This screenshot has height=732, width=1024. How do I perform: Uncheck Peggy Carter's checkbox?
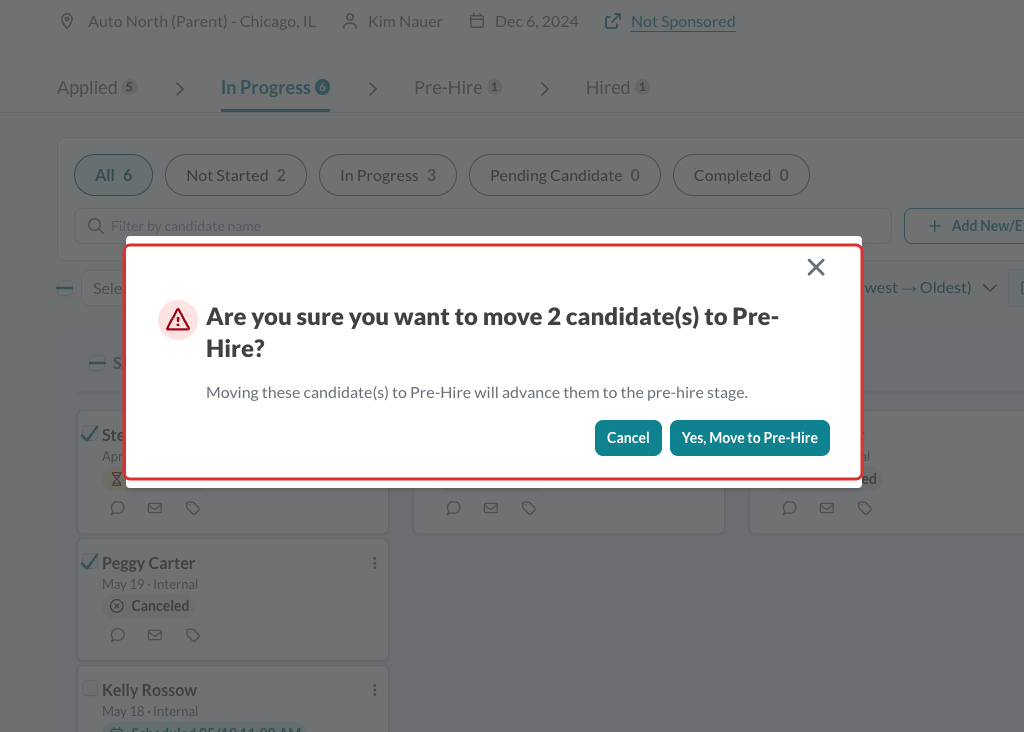coord(90,562)
